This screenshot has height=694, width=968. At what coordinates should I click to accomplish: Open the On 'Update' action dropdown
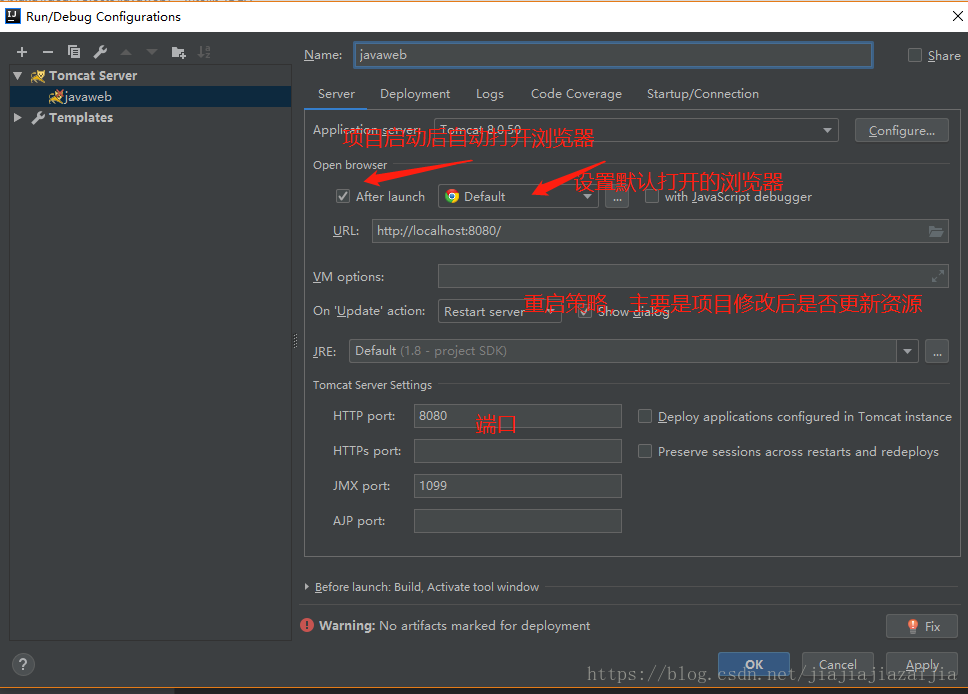[x=500, y=311]
